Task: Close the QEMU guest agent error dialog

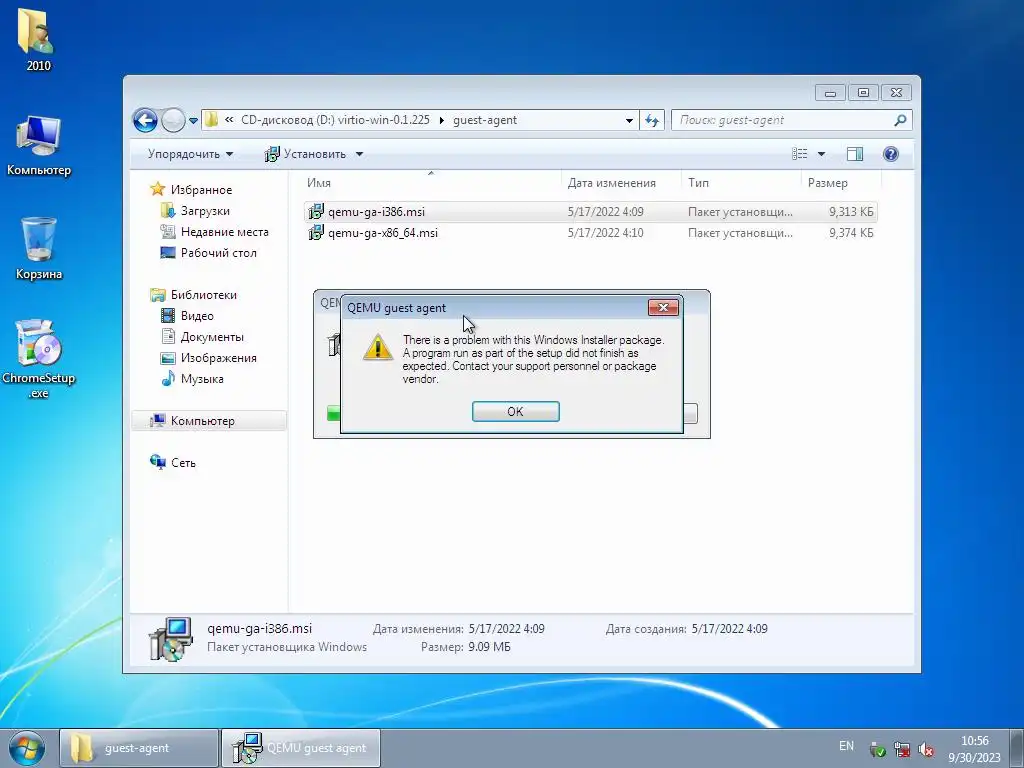Action: [663, 308]
